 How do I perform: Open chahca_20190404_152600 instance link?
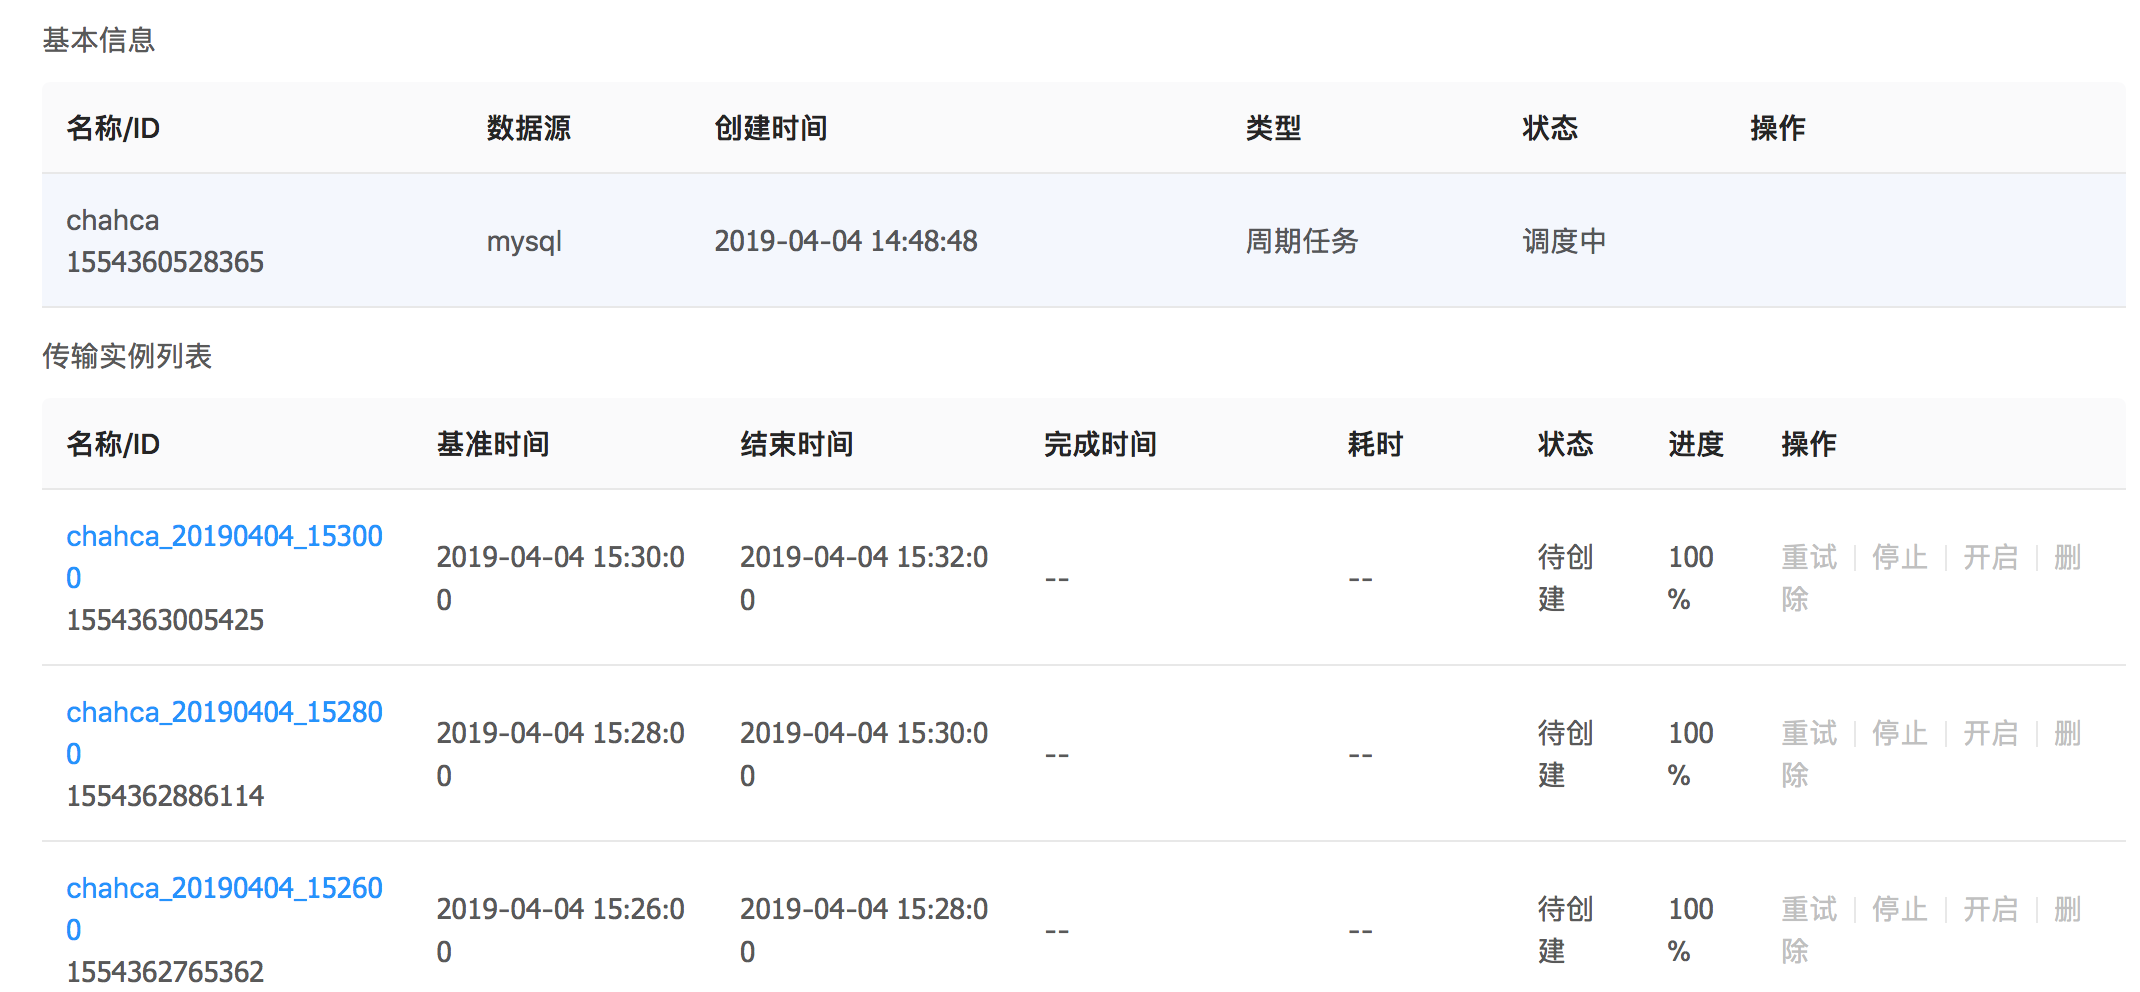224,889
